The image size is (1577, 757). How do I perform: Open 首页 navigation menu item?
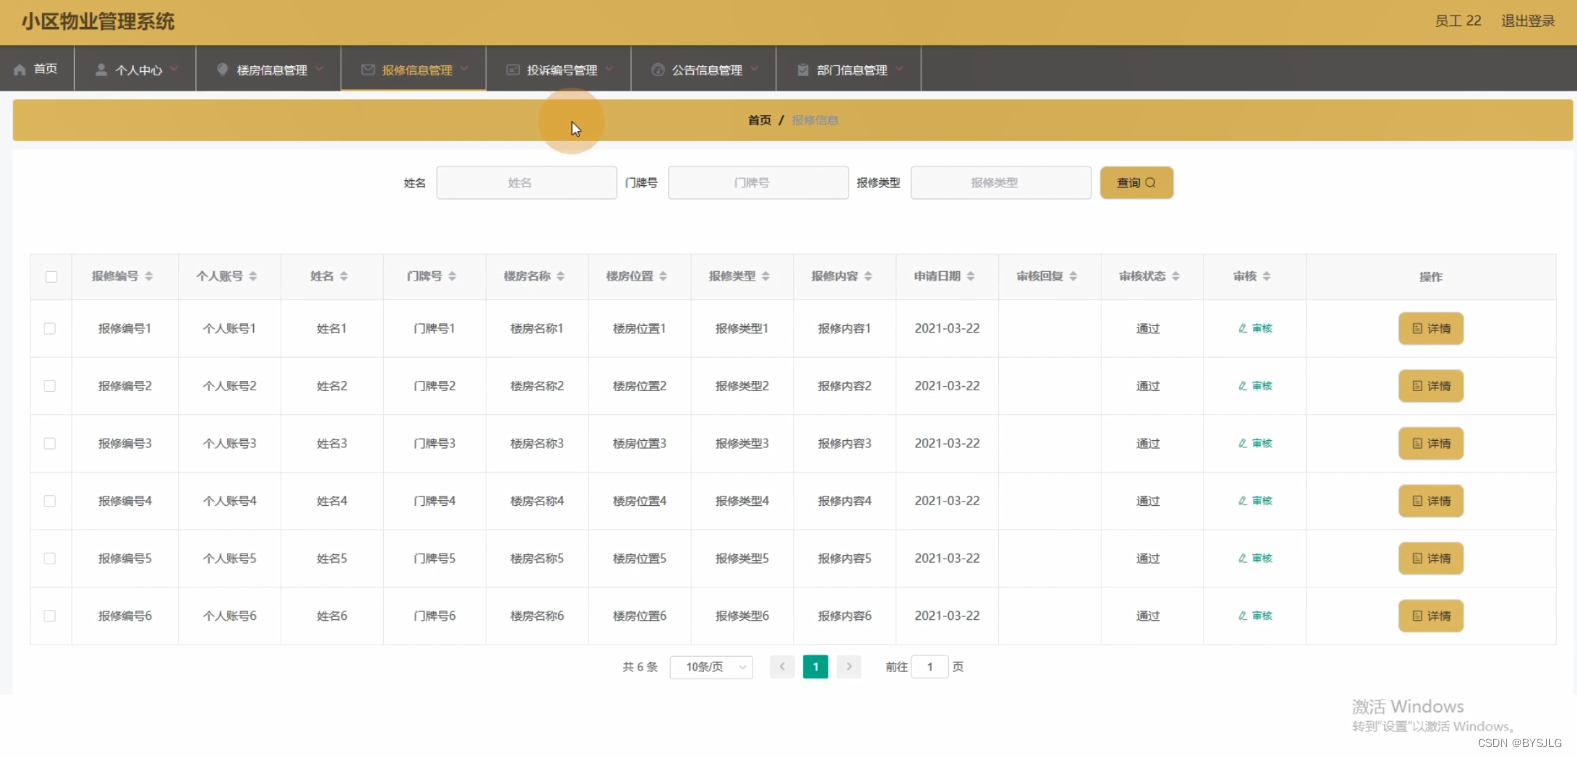tap(37, 69)
